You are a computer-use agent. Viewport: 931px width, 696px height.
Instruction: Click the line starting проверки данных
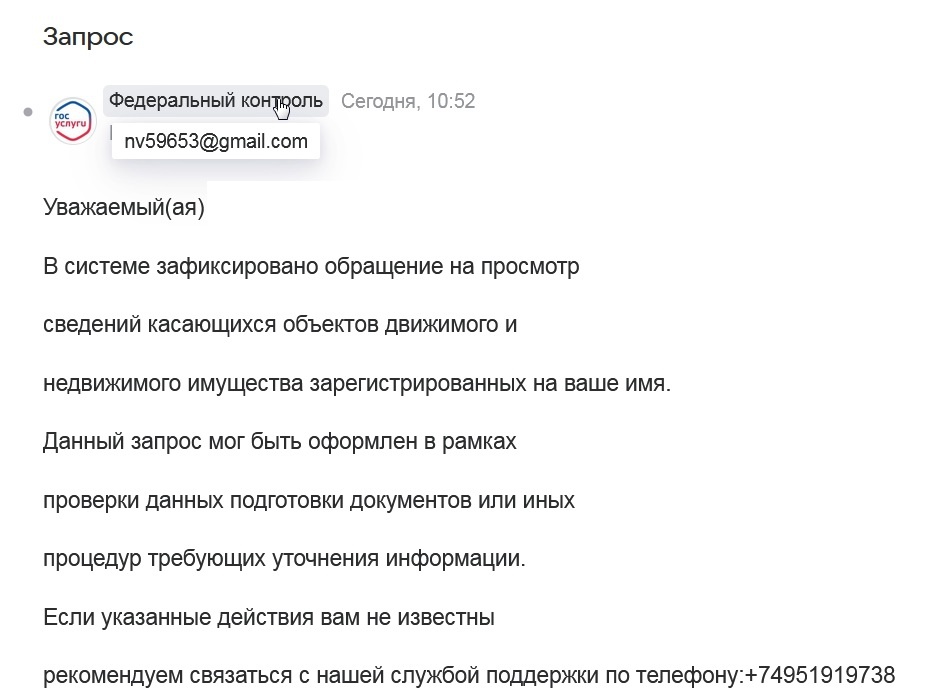pyautogui.click(x=309, y=499)
